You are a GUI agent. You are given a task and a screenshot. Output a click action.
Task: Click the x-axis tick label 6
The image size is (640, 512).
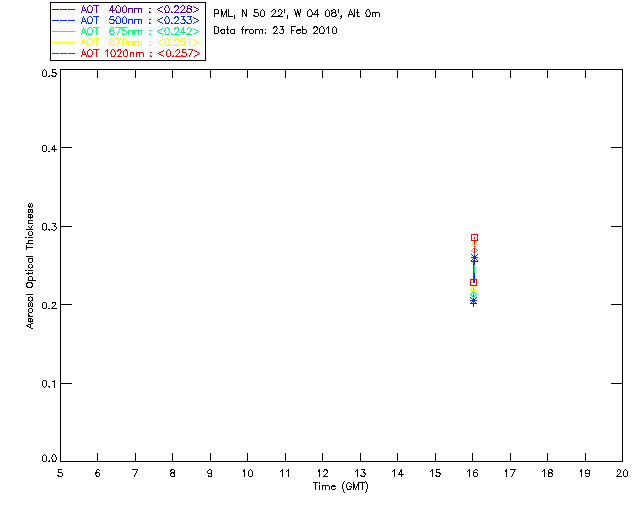coord(98,474)
